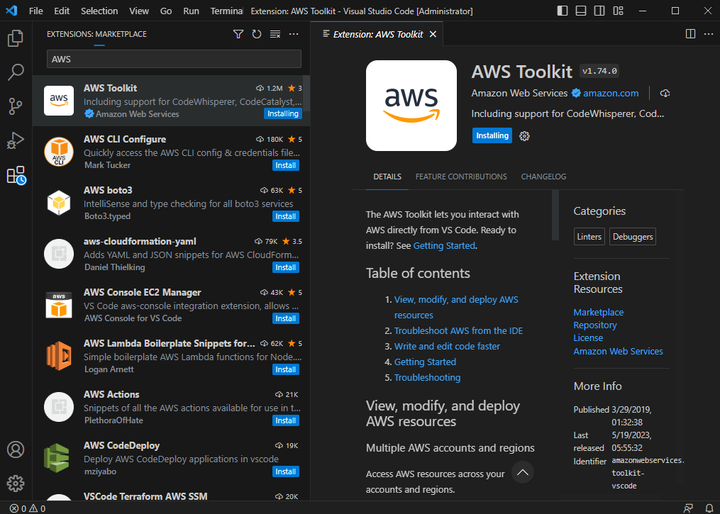
Task: Open the Selection menu
Action: click(99, 11)
